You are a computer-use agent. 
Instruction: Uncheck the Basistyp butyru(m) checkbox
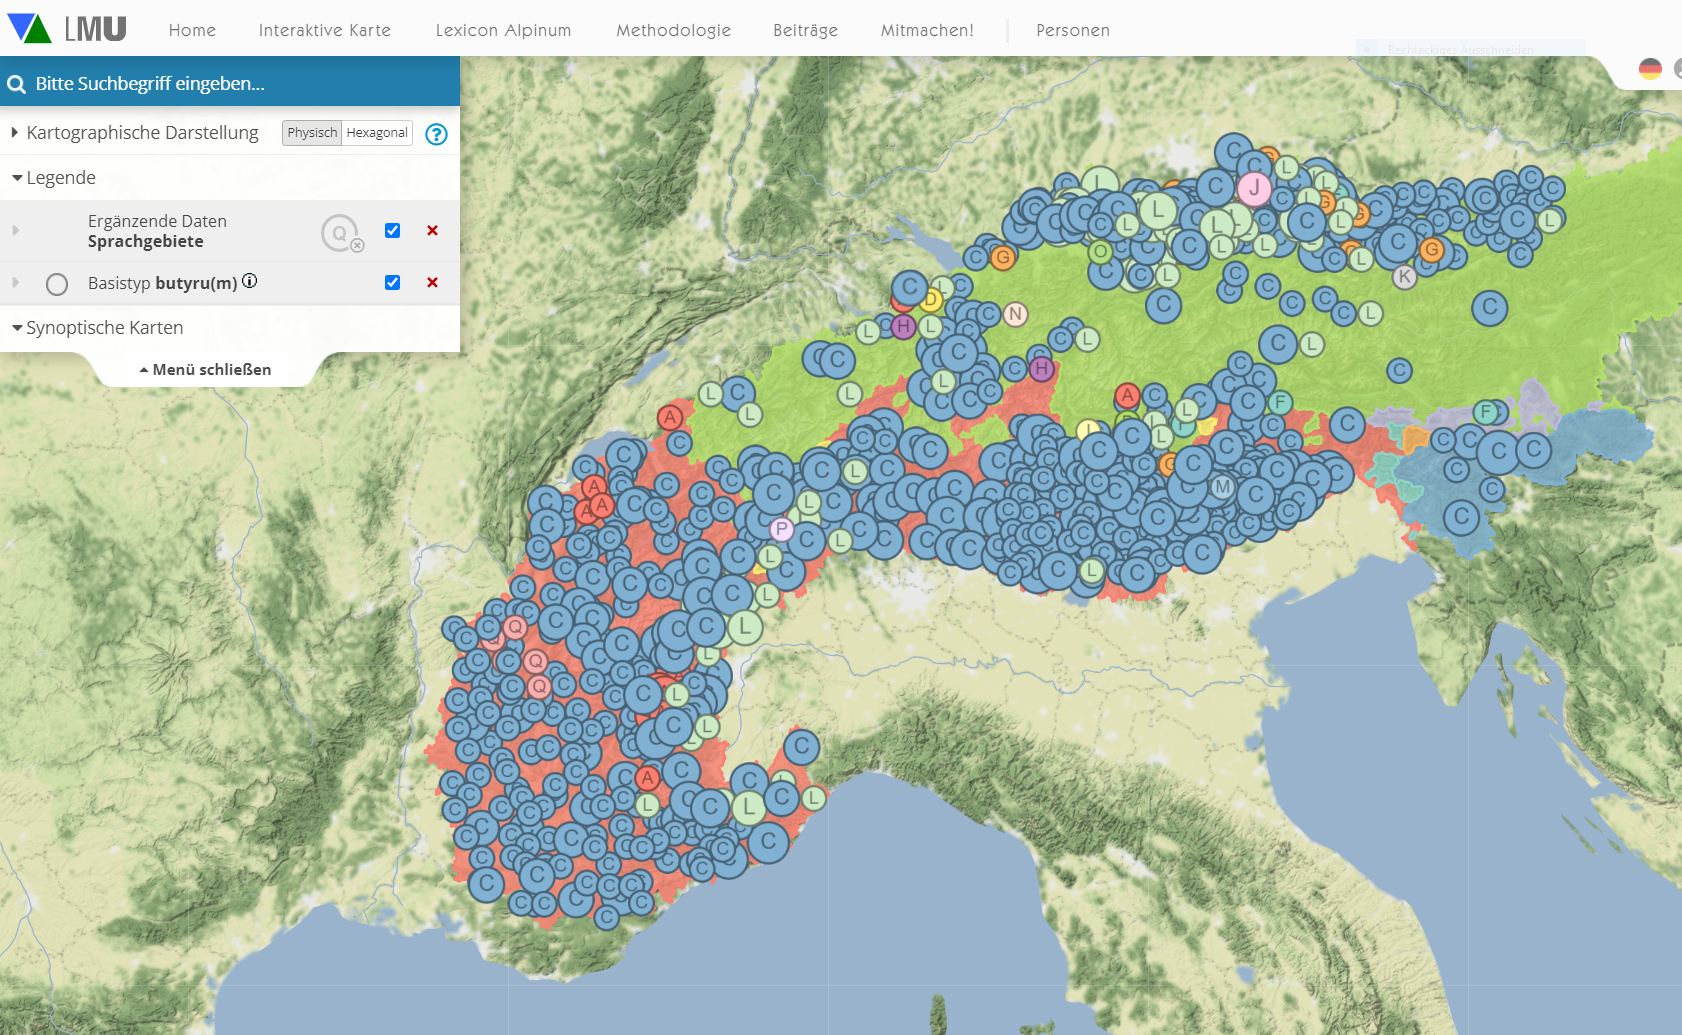392,283
